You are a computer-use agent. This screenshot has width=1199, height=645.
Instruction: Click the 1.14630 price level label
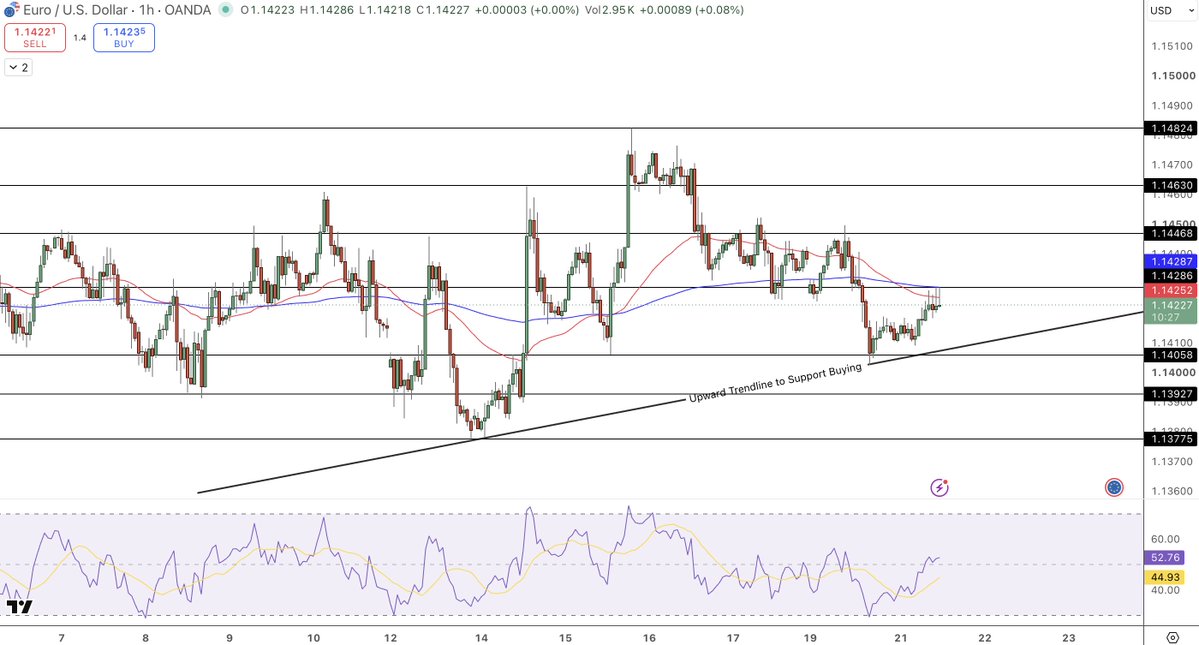[1171, 186]
